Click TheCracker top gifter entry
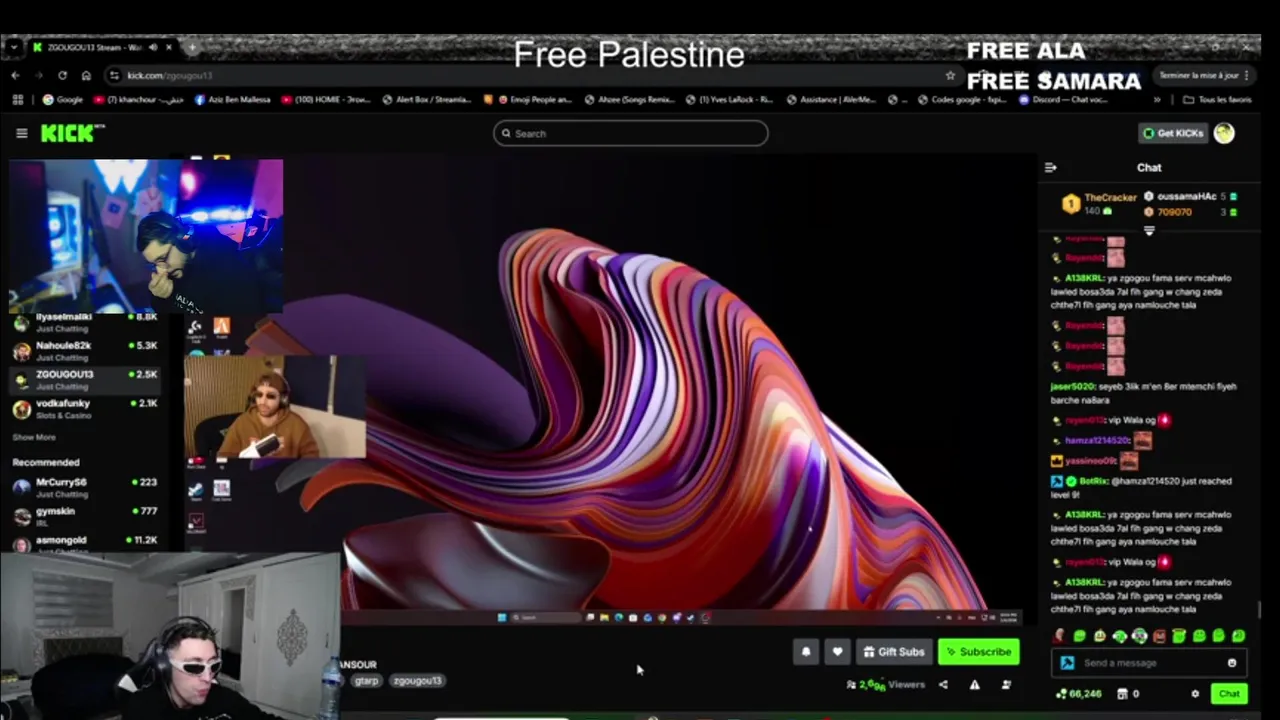Viewport: 1280px width, 720px height. tap(1100, 204)
